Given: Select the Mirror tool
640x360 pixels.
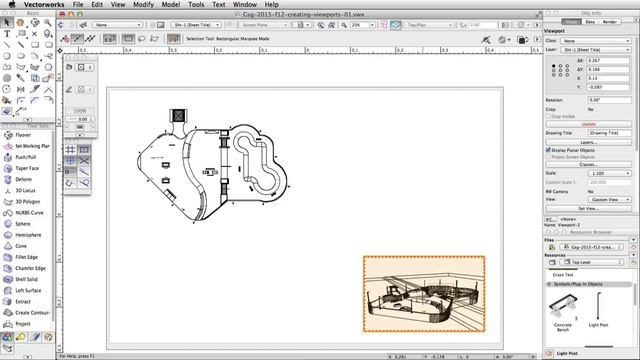Looking at the screenshot, I should tap(20, 89).
